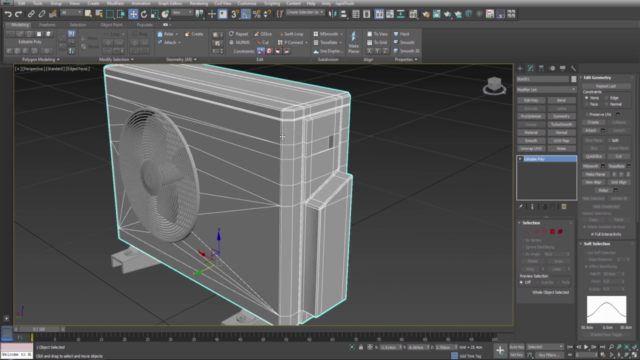This screenshot has width=640, height=360.
Task: Click the object name field
Action: pos(543,79)
